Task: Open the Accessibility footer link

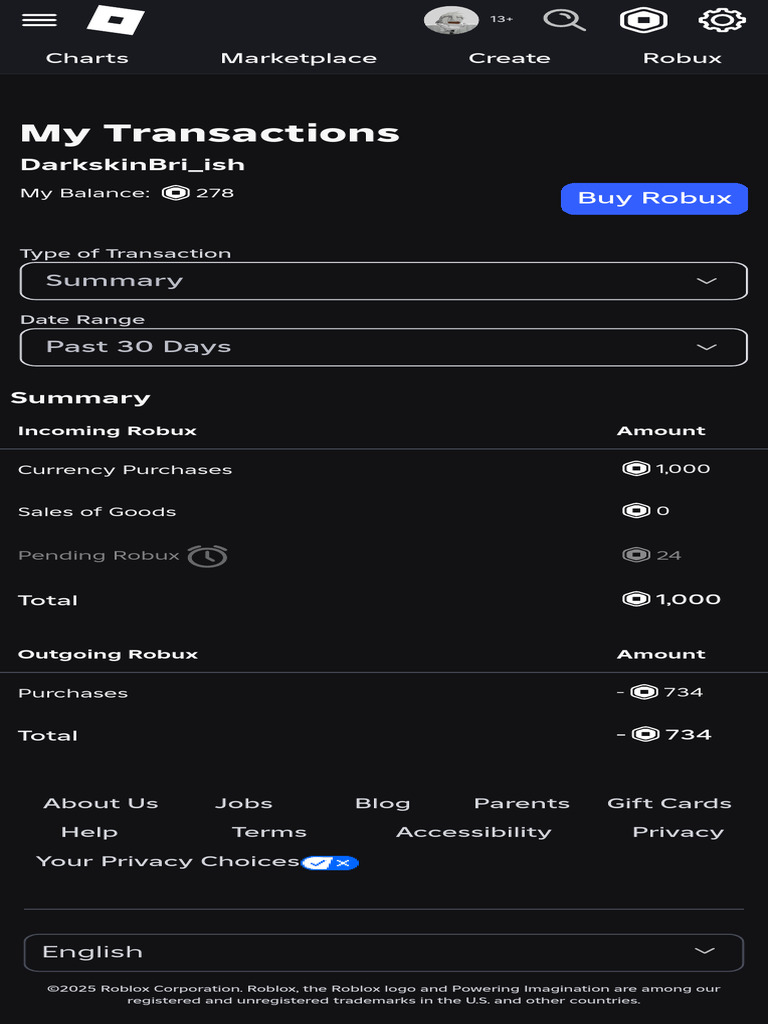Action: [473, 832]
